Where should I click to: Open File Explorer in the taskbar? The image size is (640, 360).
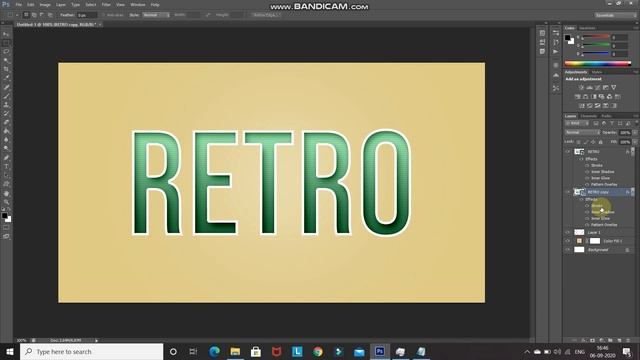click(235, 351)
